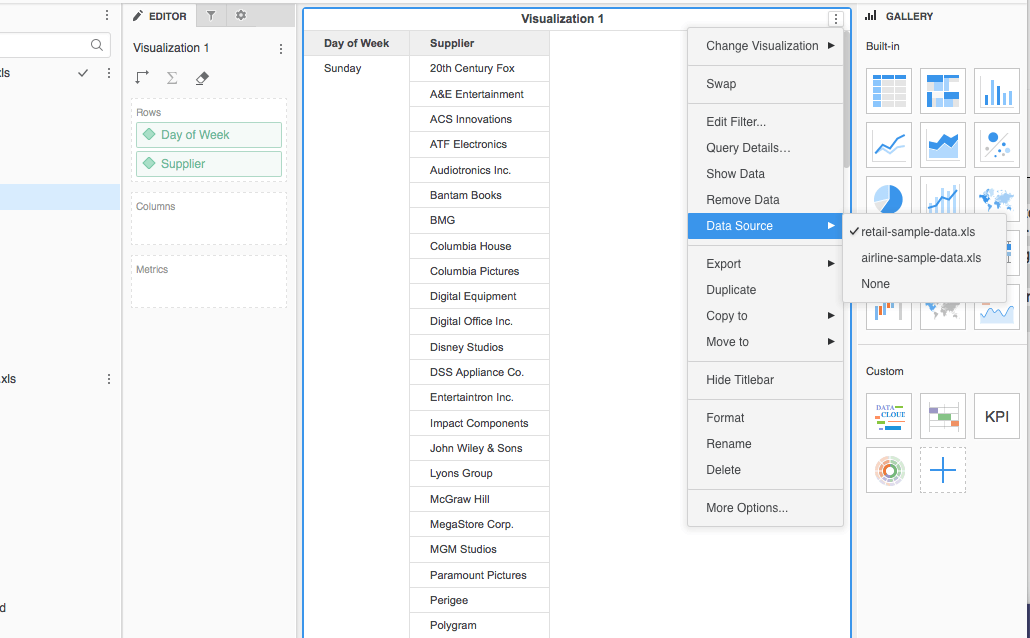Click the check mark beside first dataset

pyautogui.click(x=83, y=73)
